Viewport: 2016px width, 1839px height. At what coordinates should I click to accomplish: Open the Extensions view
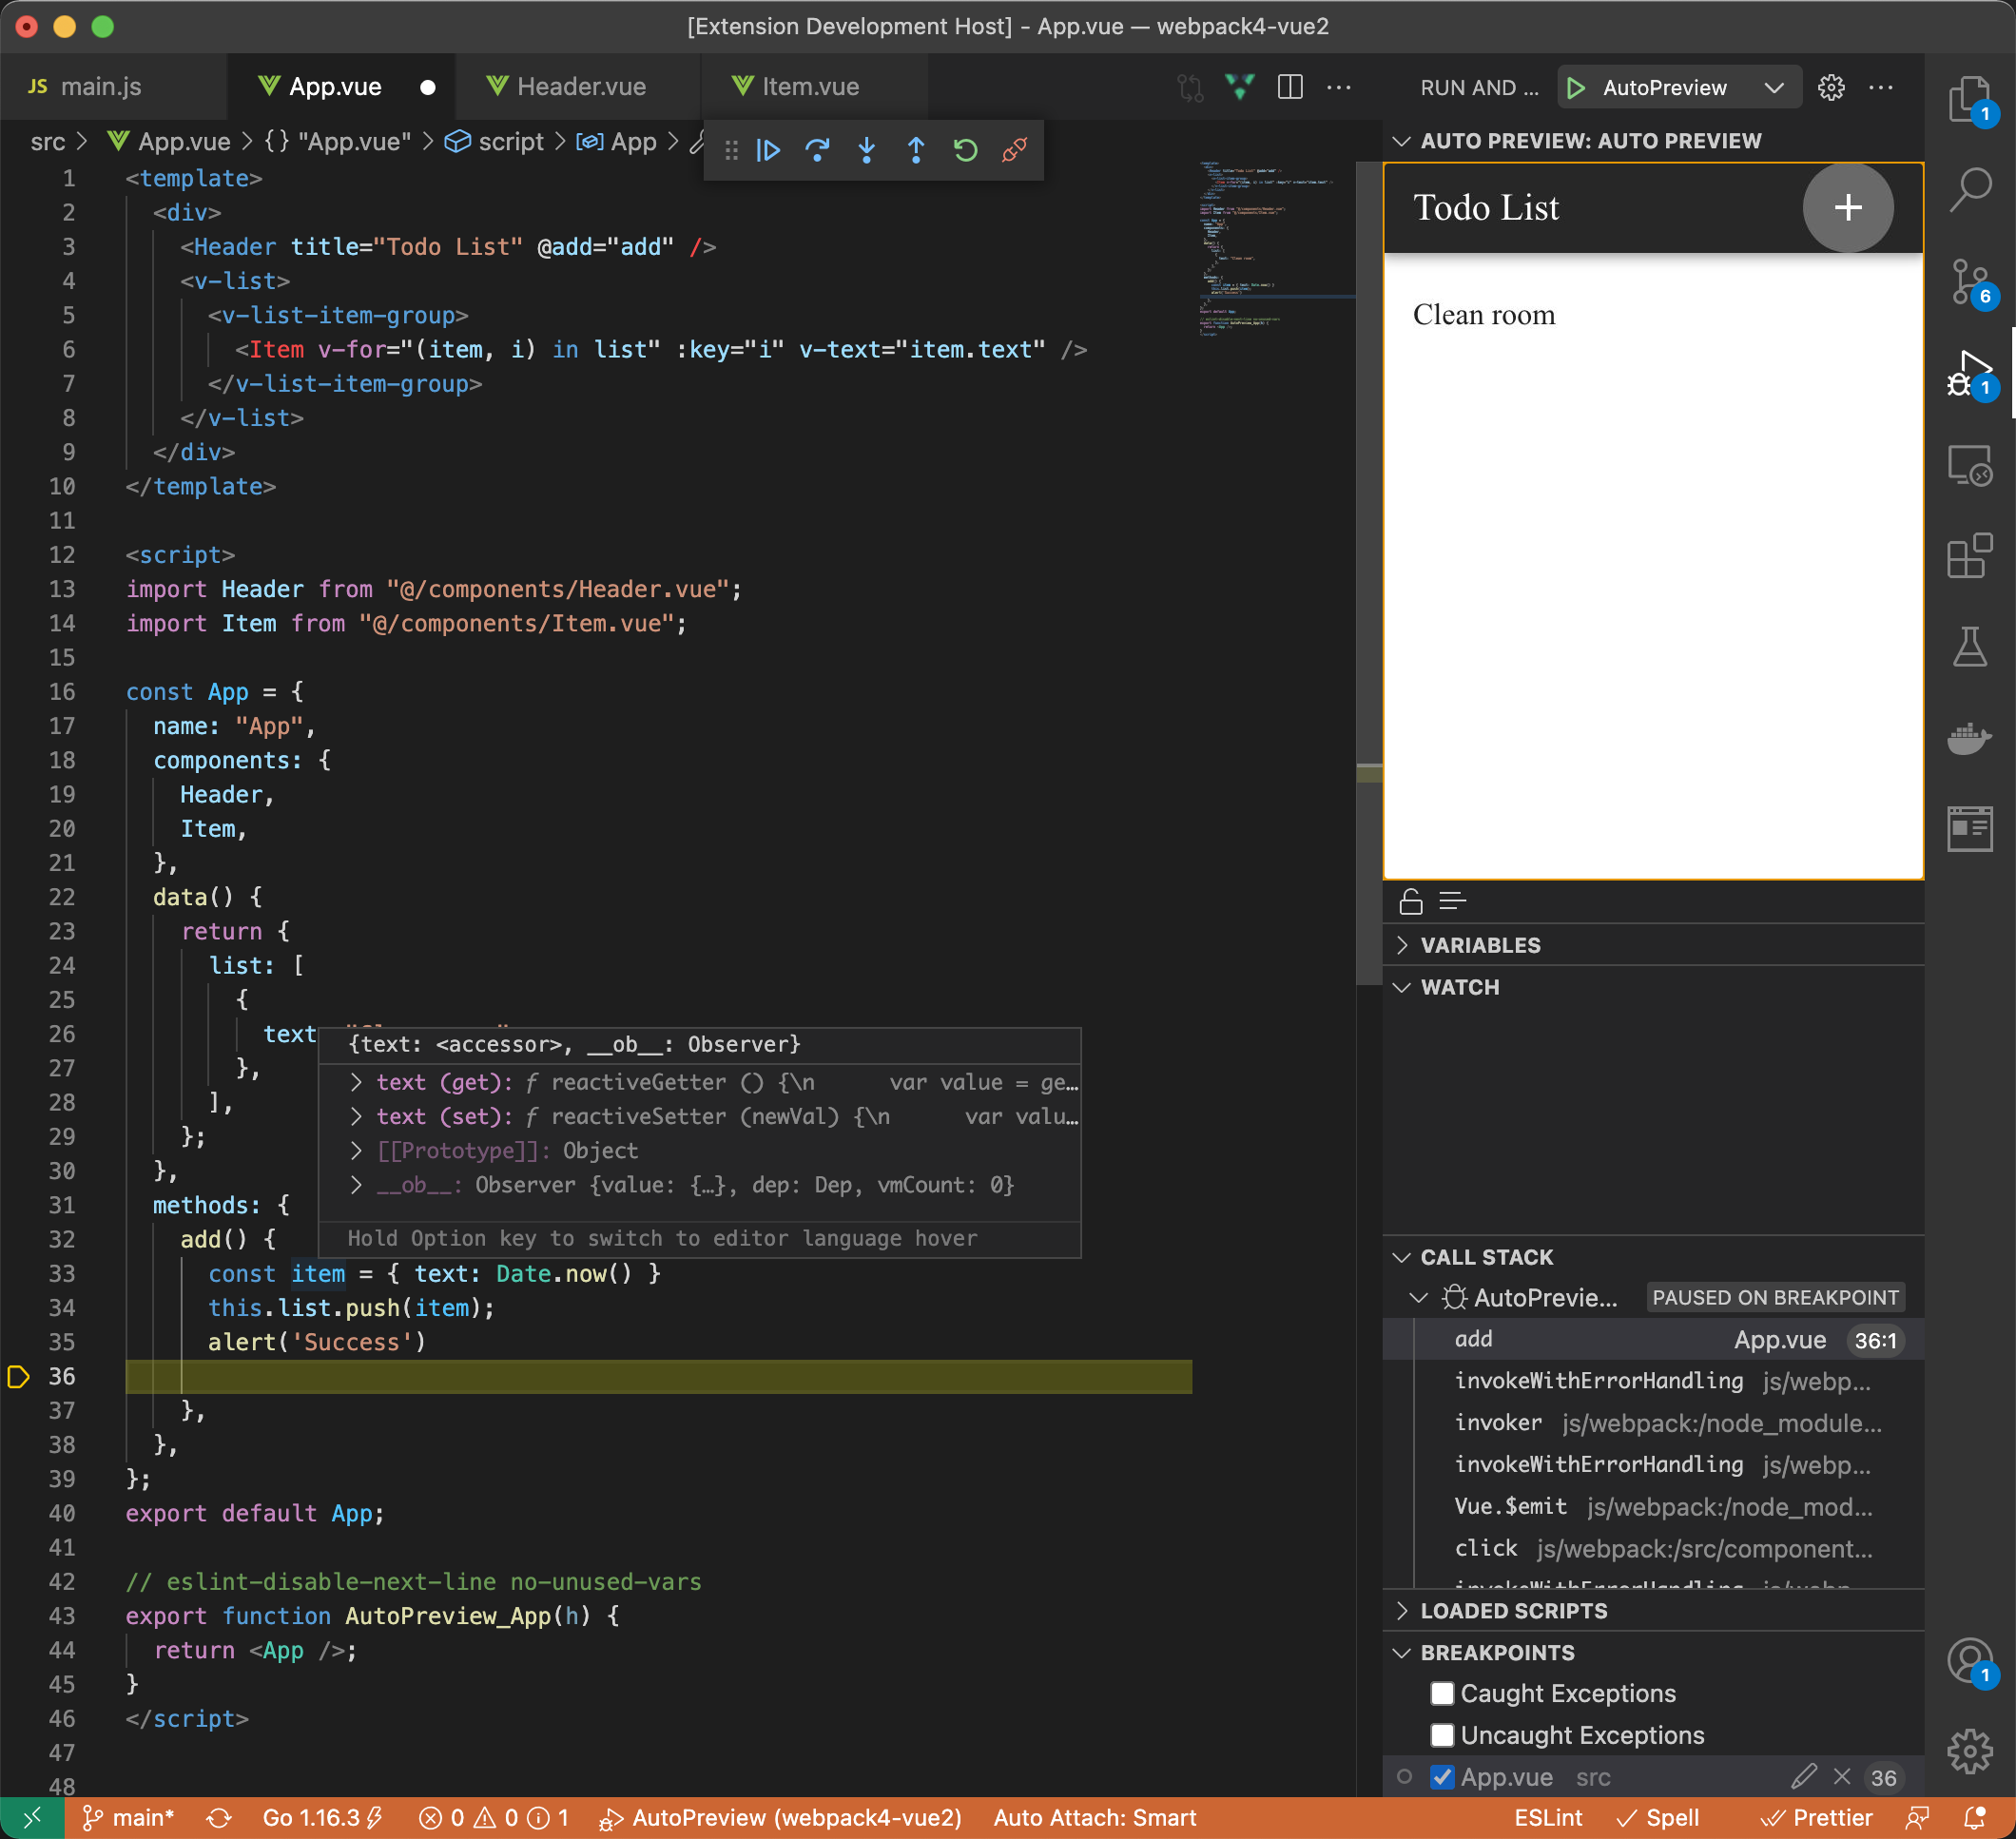click(1970, 555)
